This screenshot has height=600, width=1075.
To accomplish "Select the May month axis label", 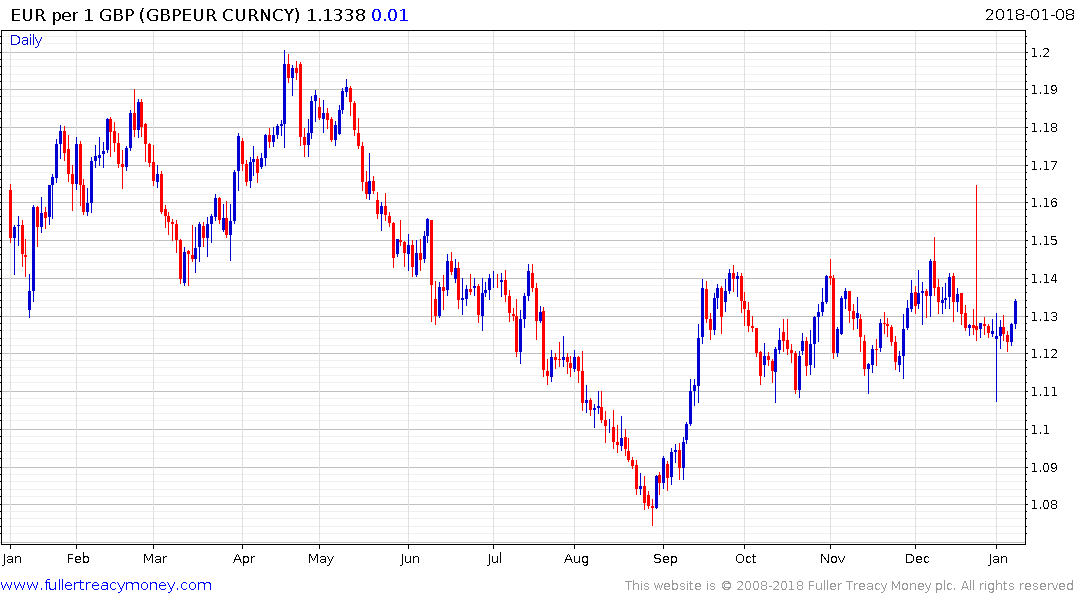I will pos(321,558).
